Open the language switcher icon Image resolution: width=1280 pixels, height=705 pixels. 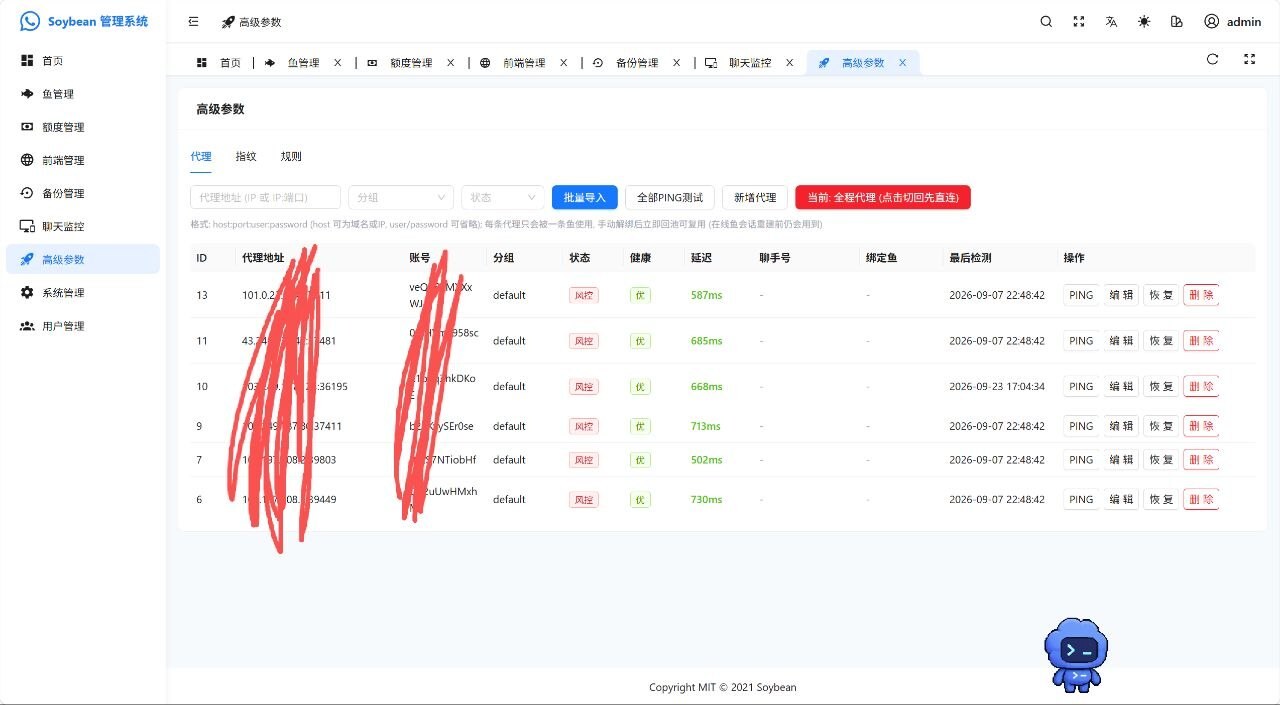pyautogui.click(x=1111, y=21)
